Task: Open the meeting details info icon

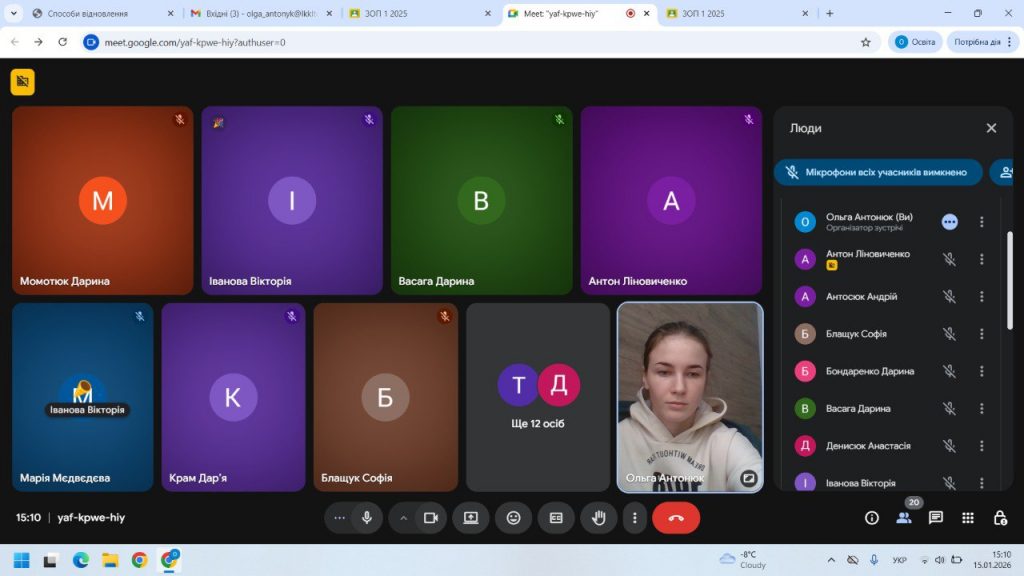Action: tap(872, 518)
